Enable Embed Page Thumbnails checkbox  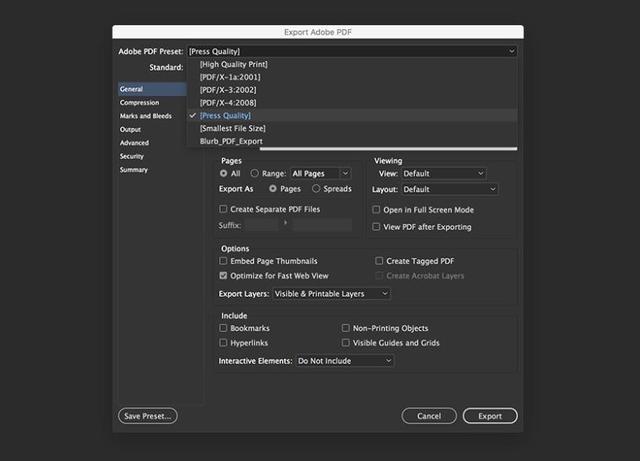coord(223,261)
